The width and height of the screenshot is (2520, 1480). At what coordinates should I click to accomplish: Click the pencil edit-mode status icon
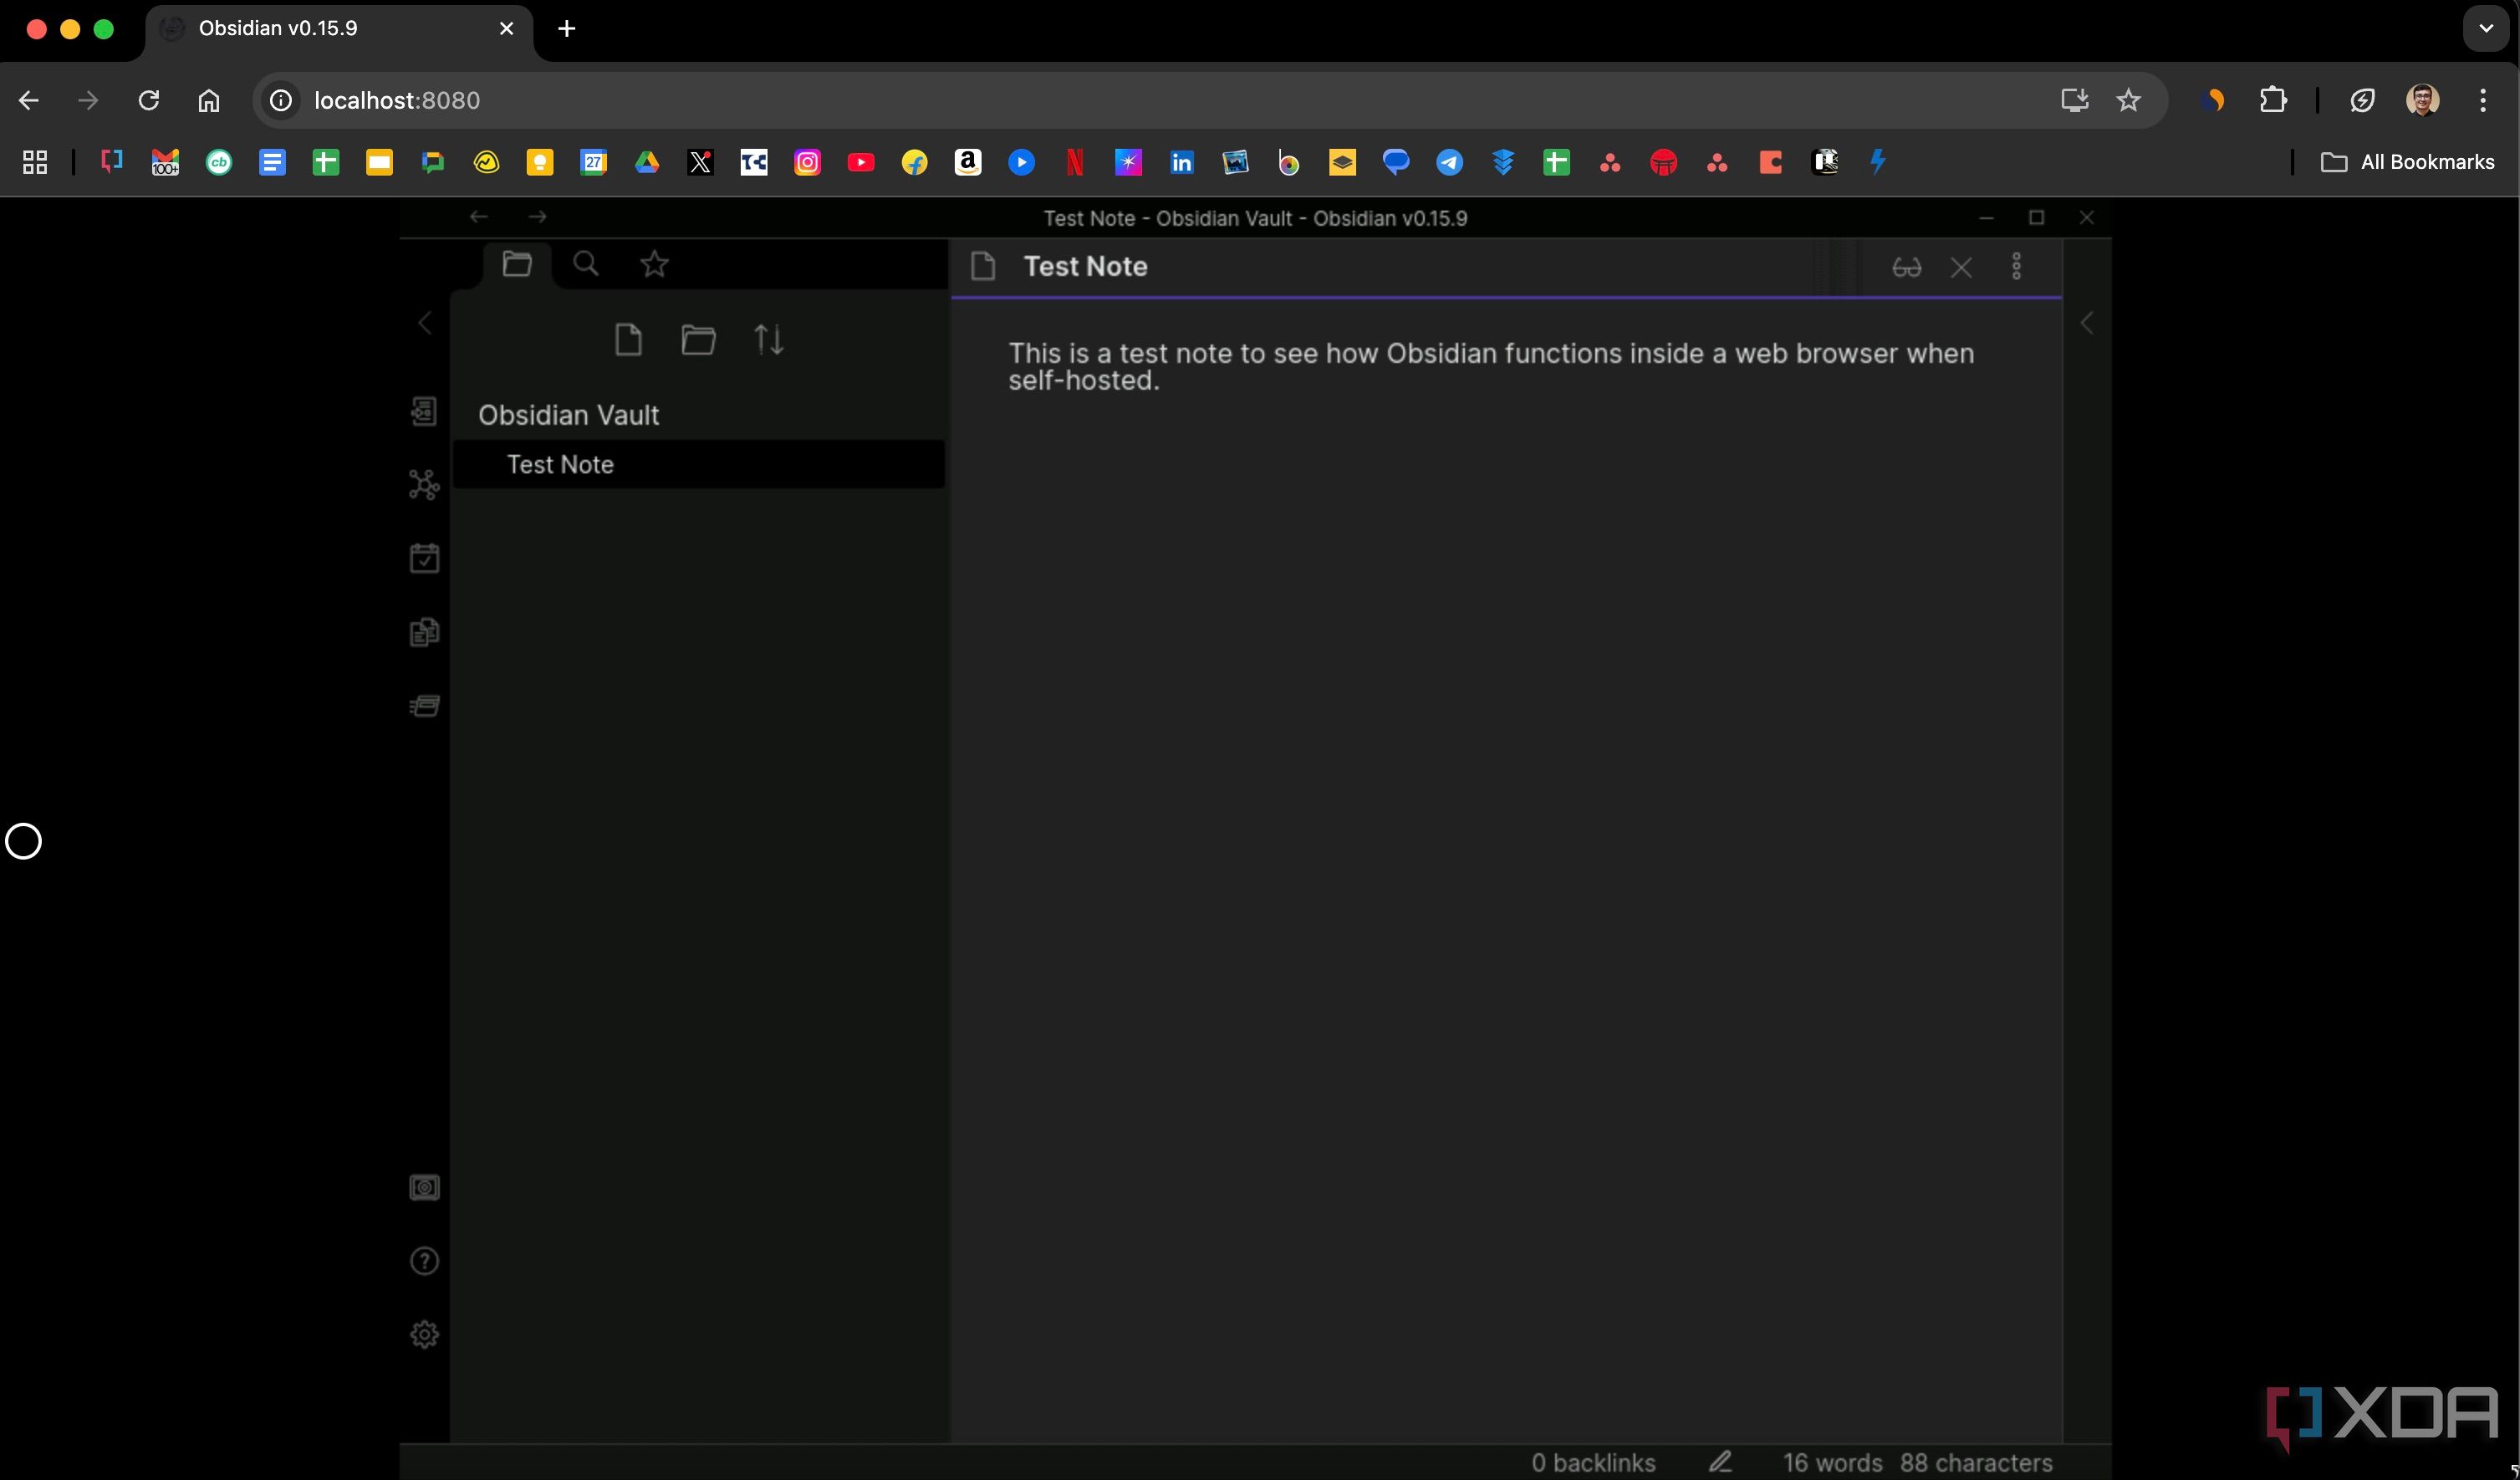coord(1720,1461)
